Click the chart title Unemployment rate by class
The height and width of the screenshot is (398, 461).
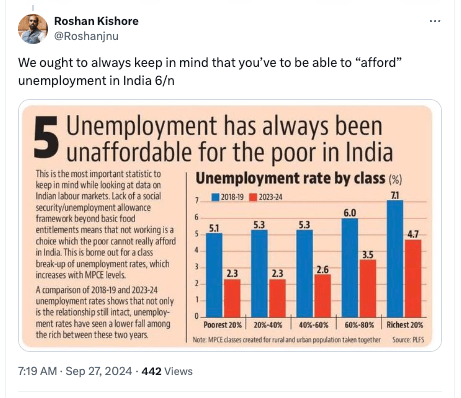(290, 178)
